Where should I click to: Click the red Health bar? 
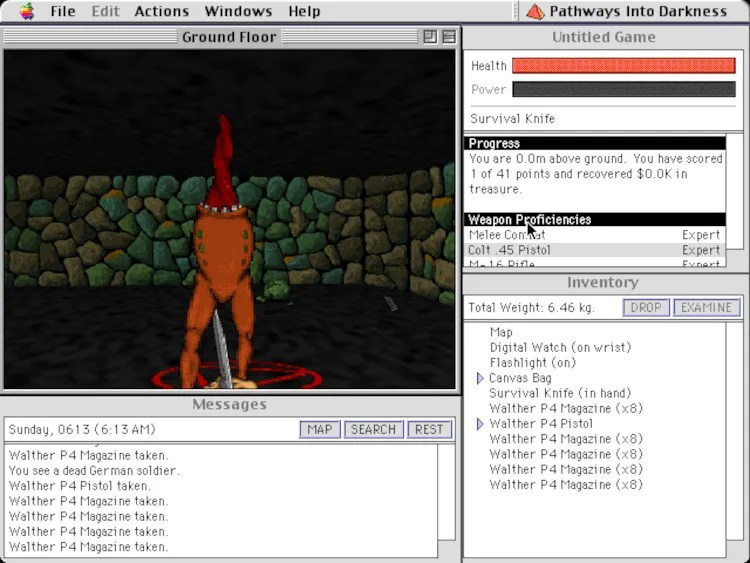pyautogui.click(x=624, y=66)
